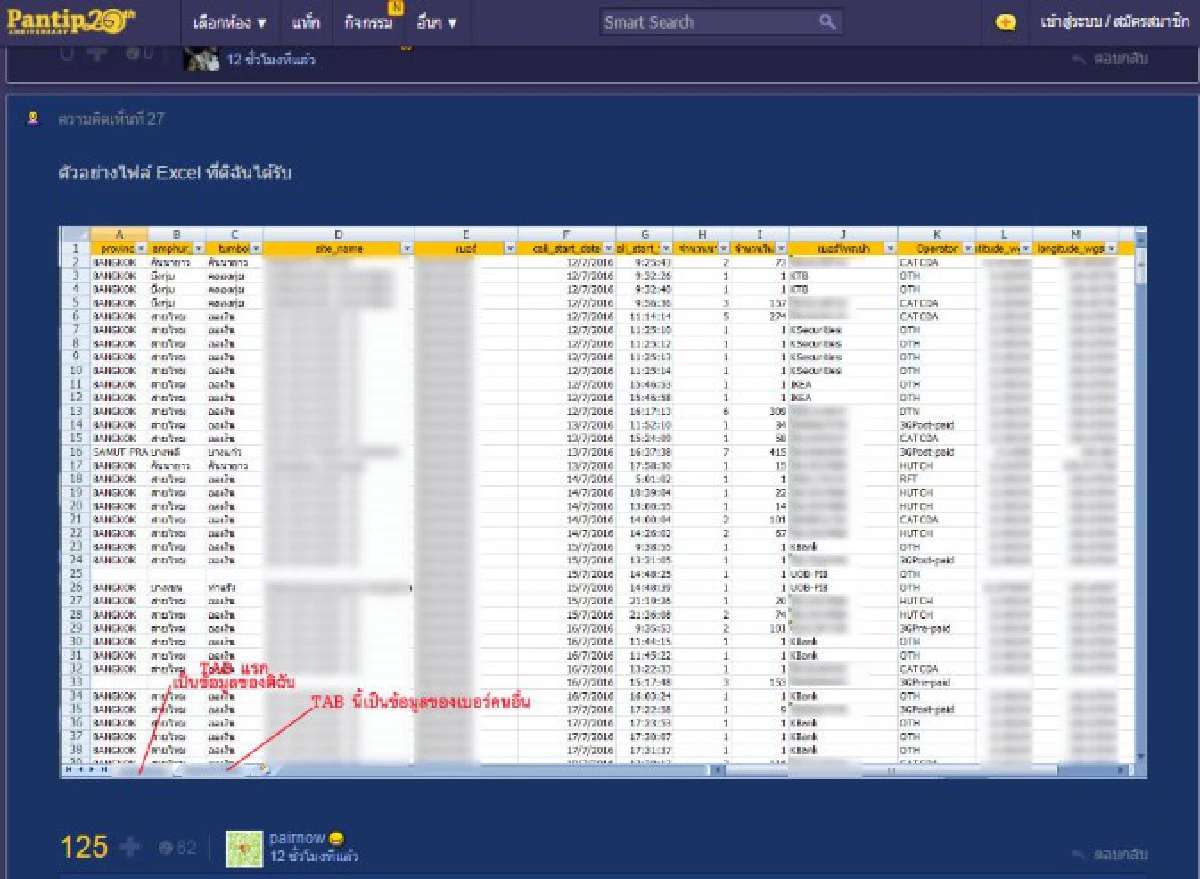Screen dimensions: 1200x879
Task: Click the yellow smiley icon in navbar
Action: coord(1006,22)
